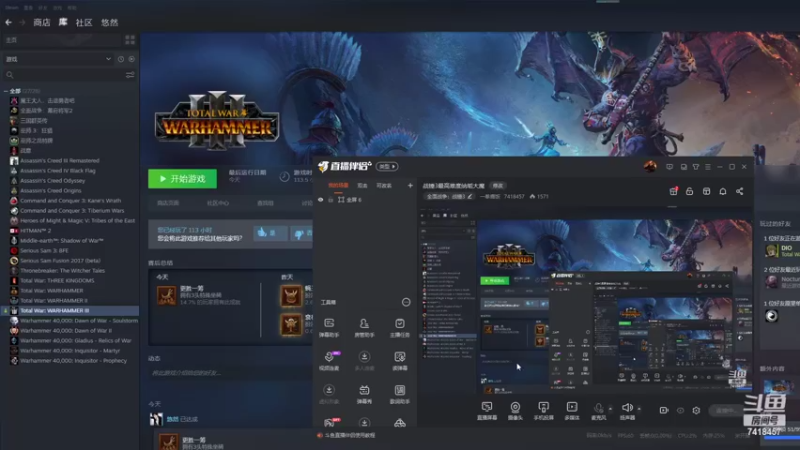Viewport: 800px width, 450px height.
Task: Add a 摄像头 camera source
Action: pyautogui.click(x=515, y=411)
